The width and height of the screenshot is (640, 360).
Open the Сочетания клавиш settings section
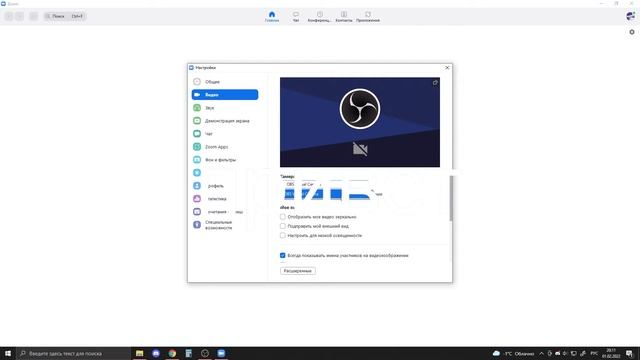[224, 212]
